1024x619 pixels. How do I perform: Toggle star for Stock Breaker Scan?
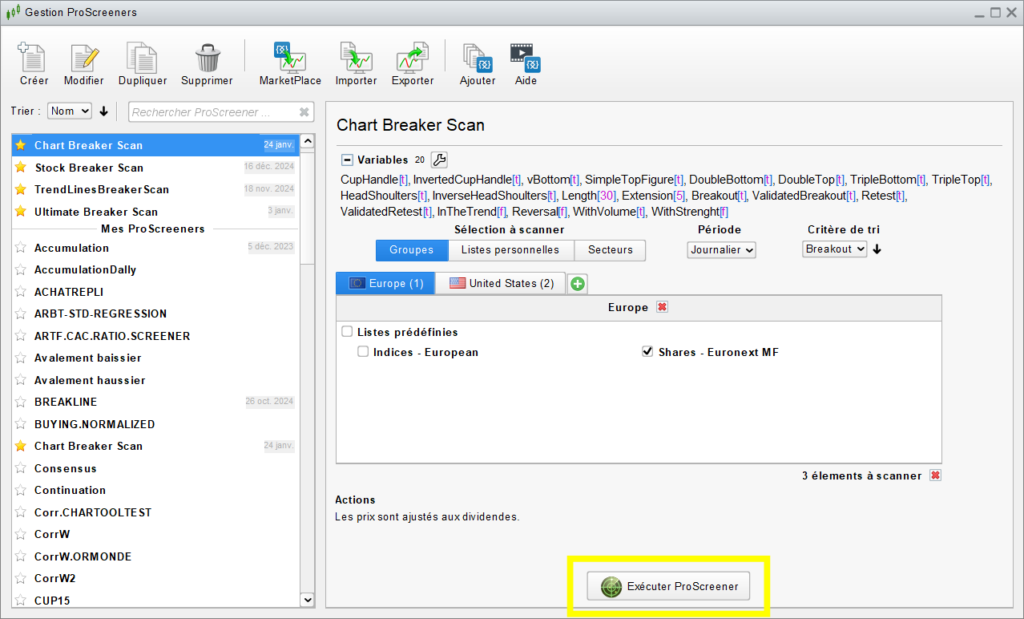tap(21, 167)
